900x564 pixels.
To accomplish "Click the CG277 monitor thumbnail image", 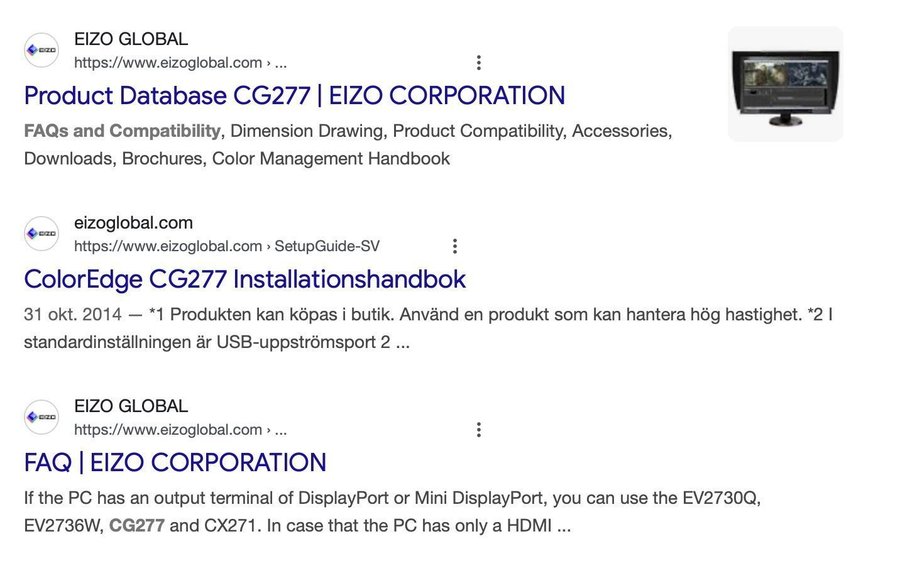I will pyautogui.click(x=785, y=84).
